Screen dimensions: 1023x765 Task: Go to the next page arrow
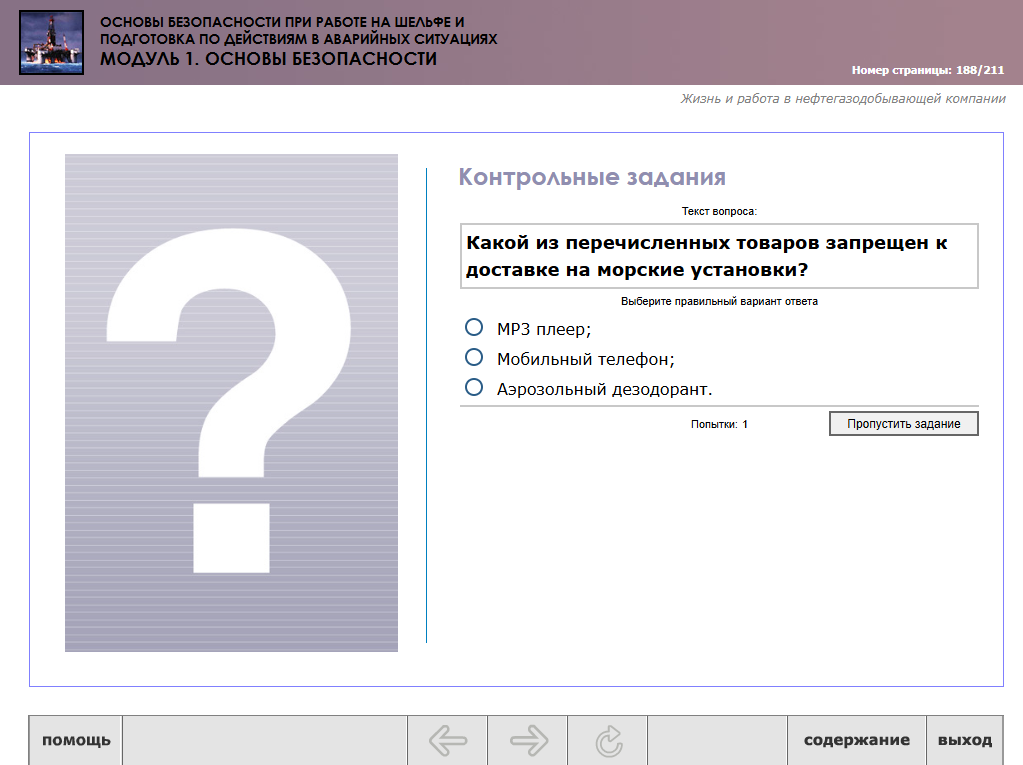(x=528, y=741)
